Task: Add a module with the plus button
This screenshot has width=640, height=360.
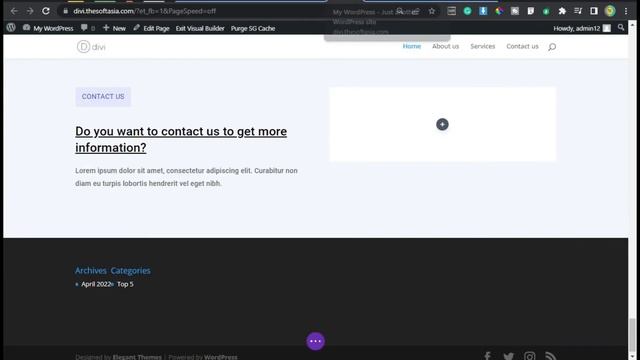Action: (442, 124)
